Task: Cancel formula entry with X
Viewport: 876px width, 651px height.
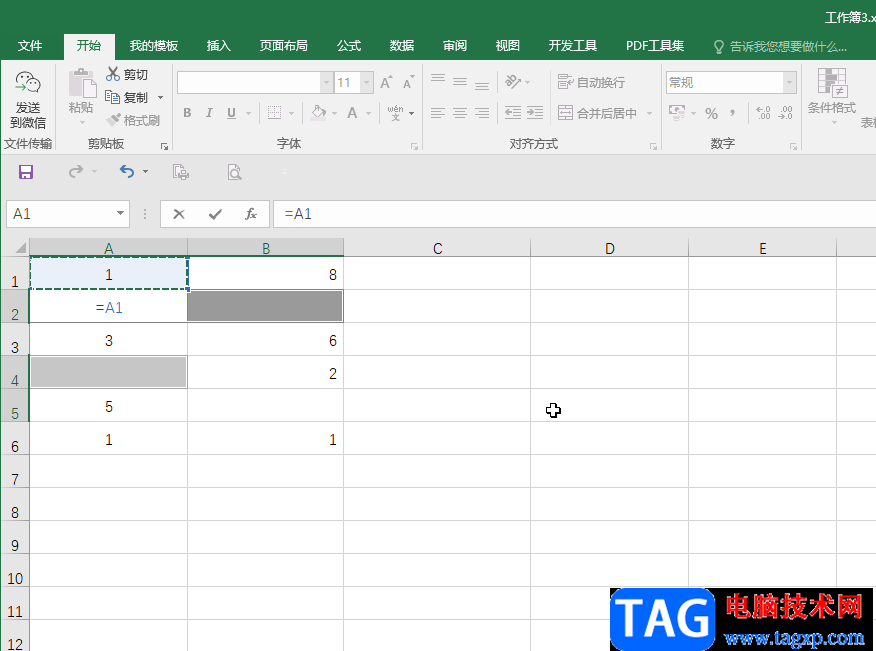Action: [x=179, y=214]
